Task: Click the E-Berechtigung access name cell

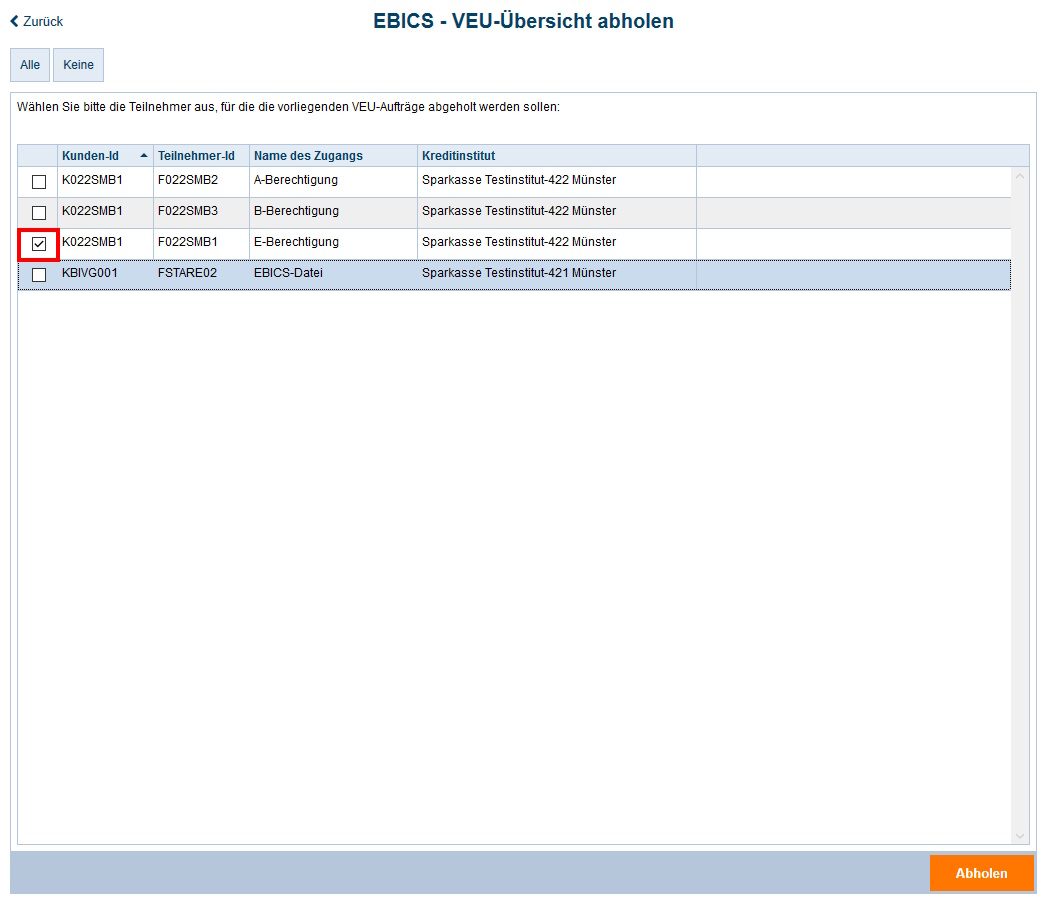Action: 296,243
